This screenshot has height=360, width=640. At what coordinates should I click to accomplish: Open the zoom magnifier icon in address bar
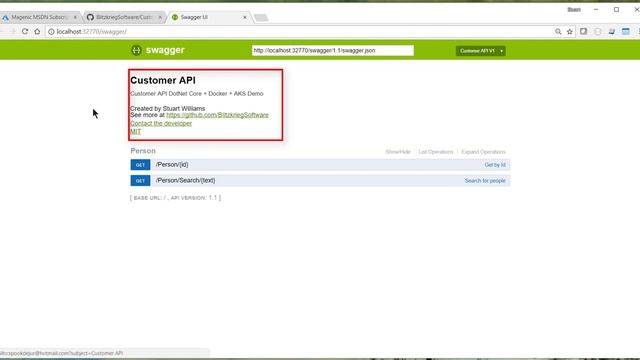pos(558,31)
